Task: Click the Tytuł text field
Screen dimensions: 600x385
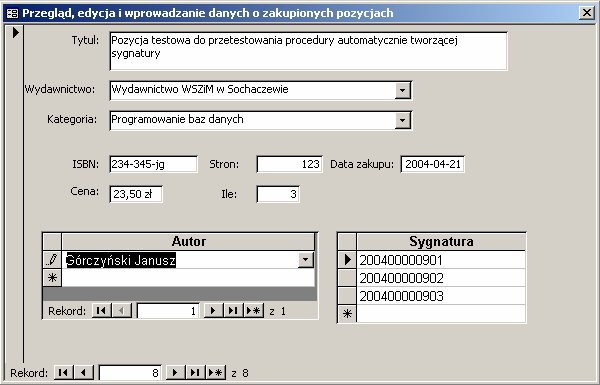Action: click(308, 51)
